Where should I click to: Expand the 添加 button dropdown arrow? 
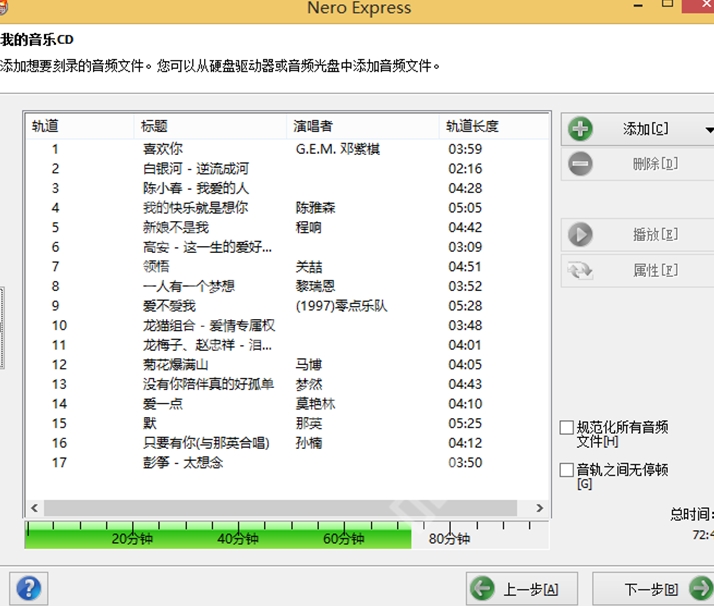[x=709, y=130]
